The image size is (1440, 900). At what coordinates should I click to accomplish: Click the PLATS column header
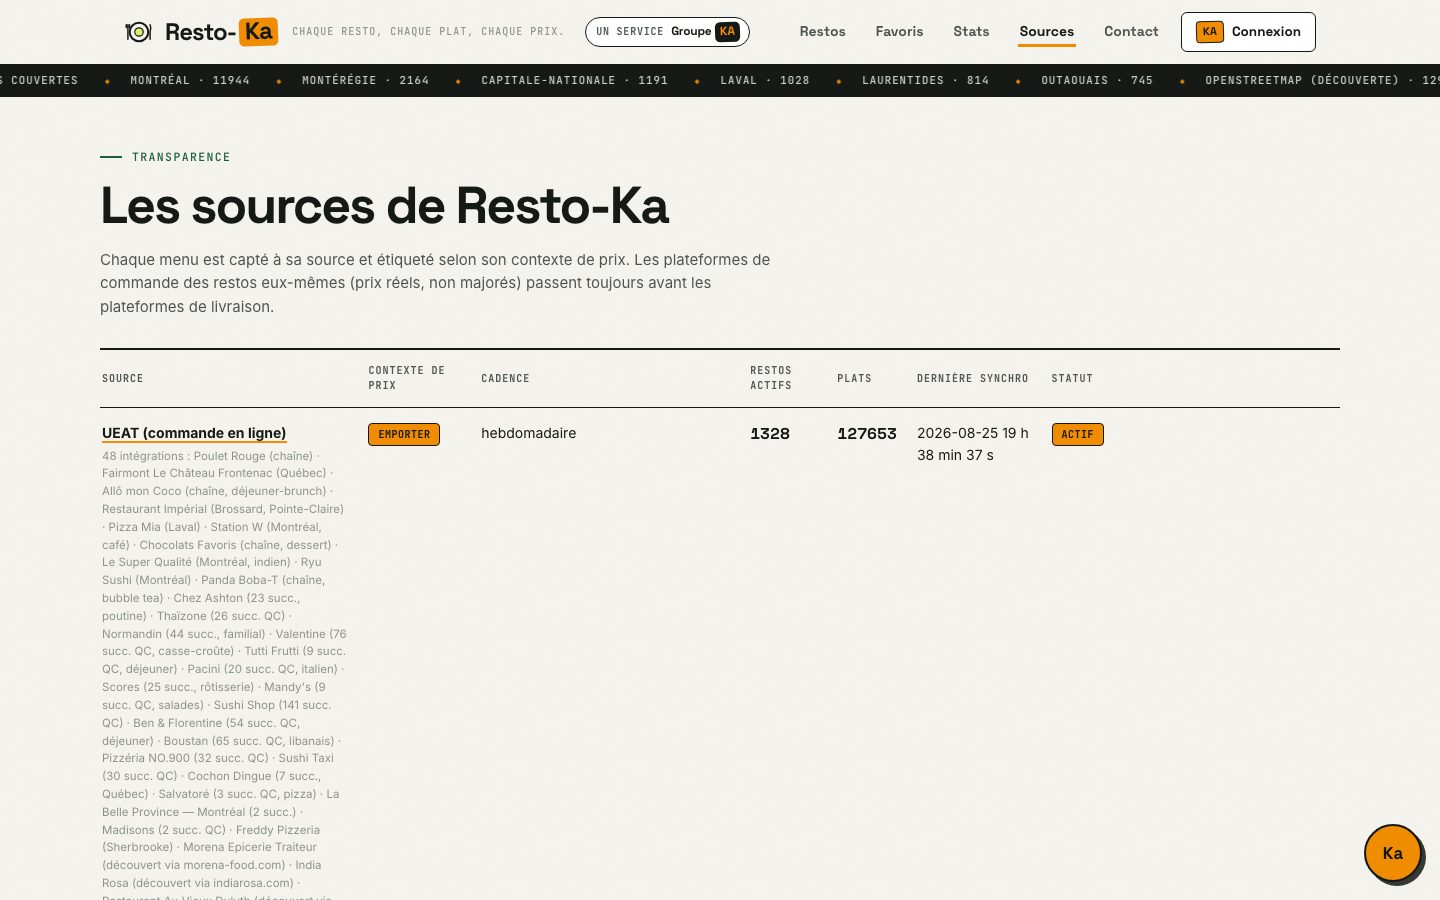854,378
